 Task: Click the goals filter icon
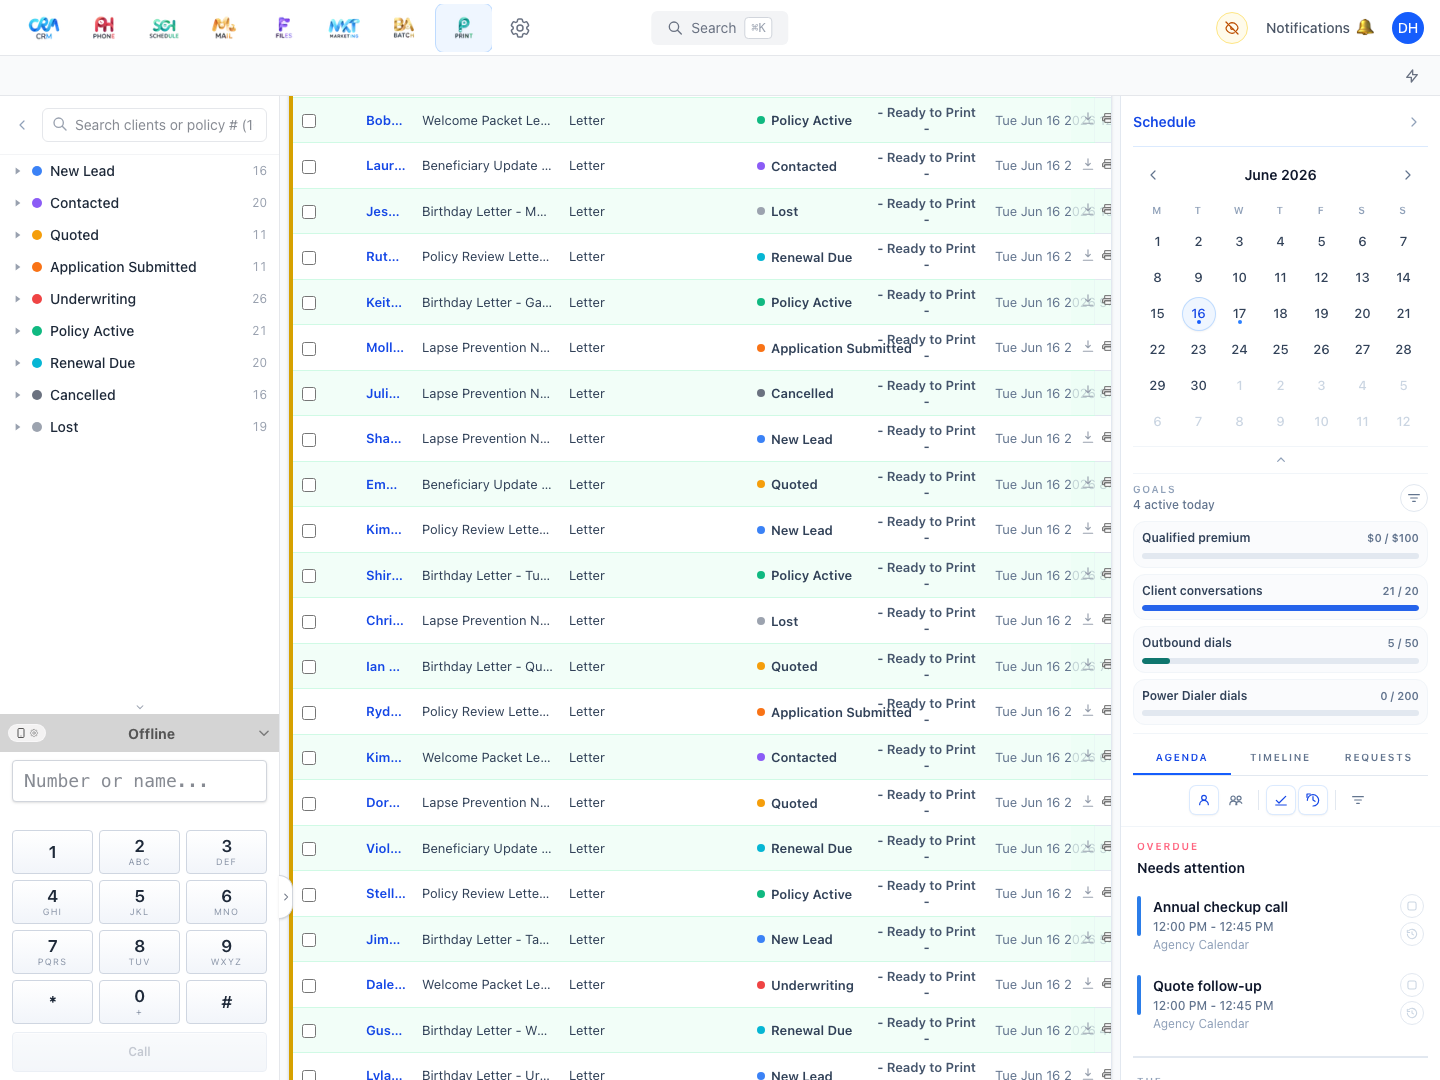[x=1414, y=498]
